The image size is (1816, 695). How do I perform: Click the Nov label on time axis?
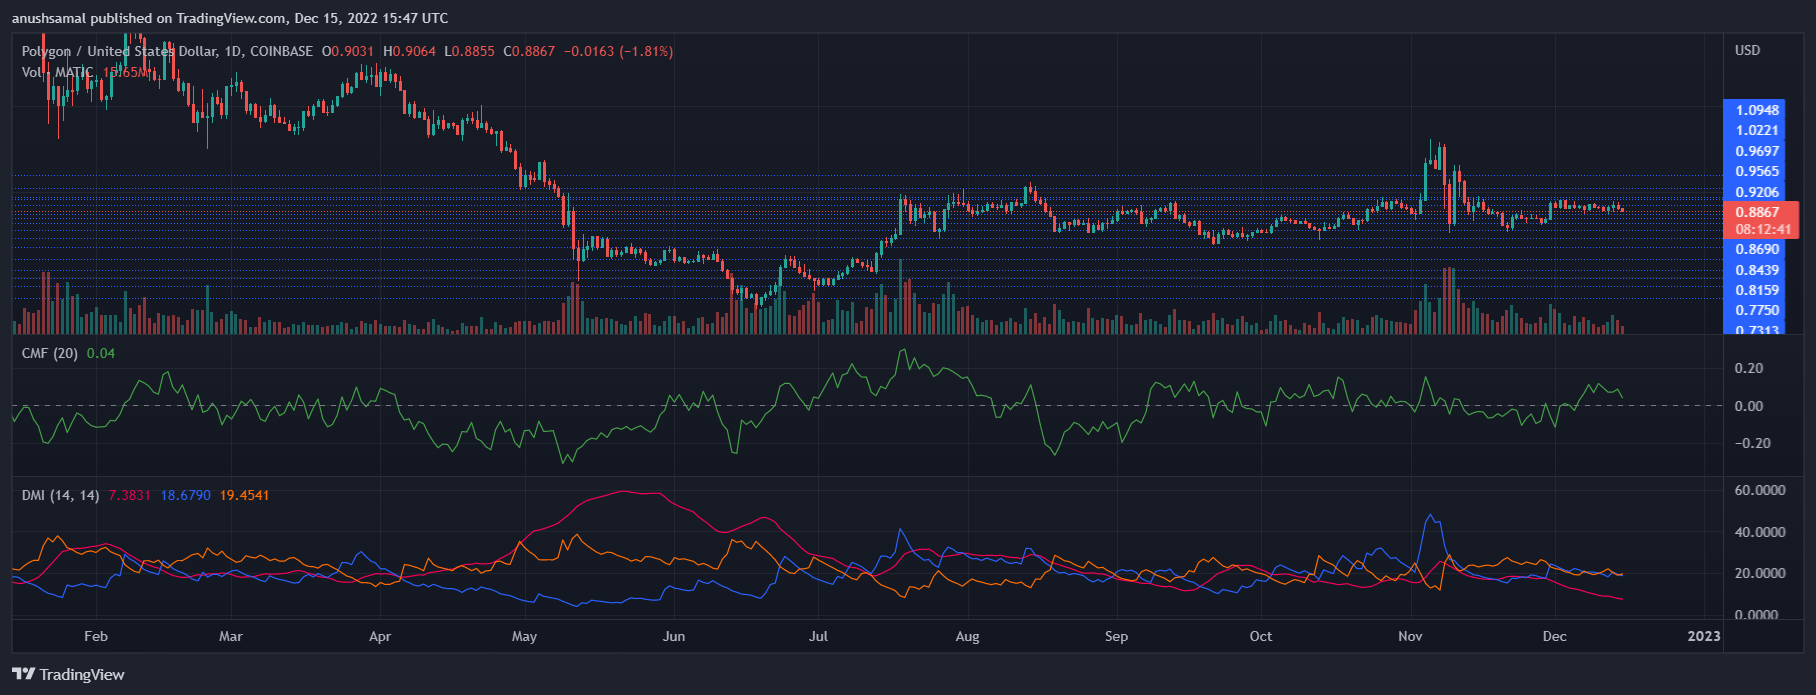1410,636
